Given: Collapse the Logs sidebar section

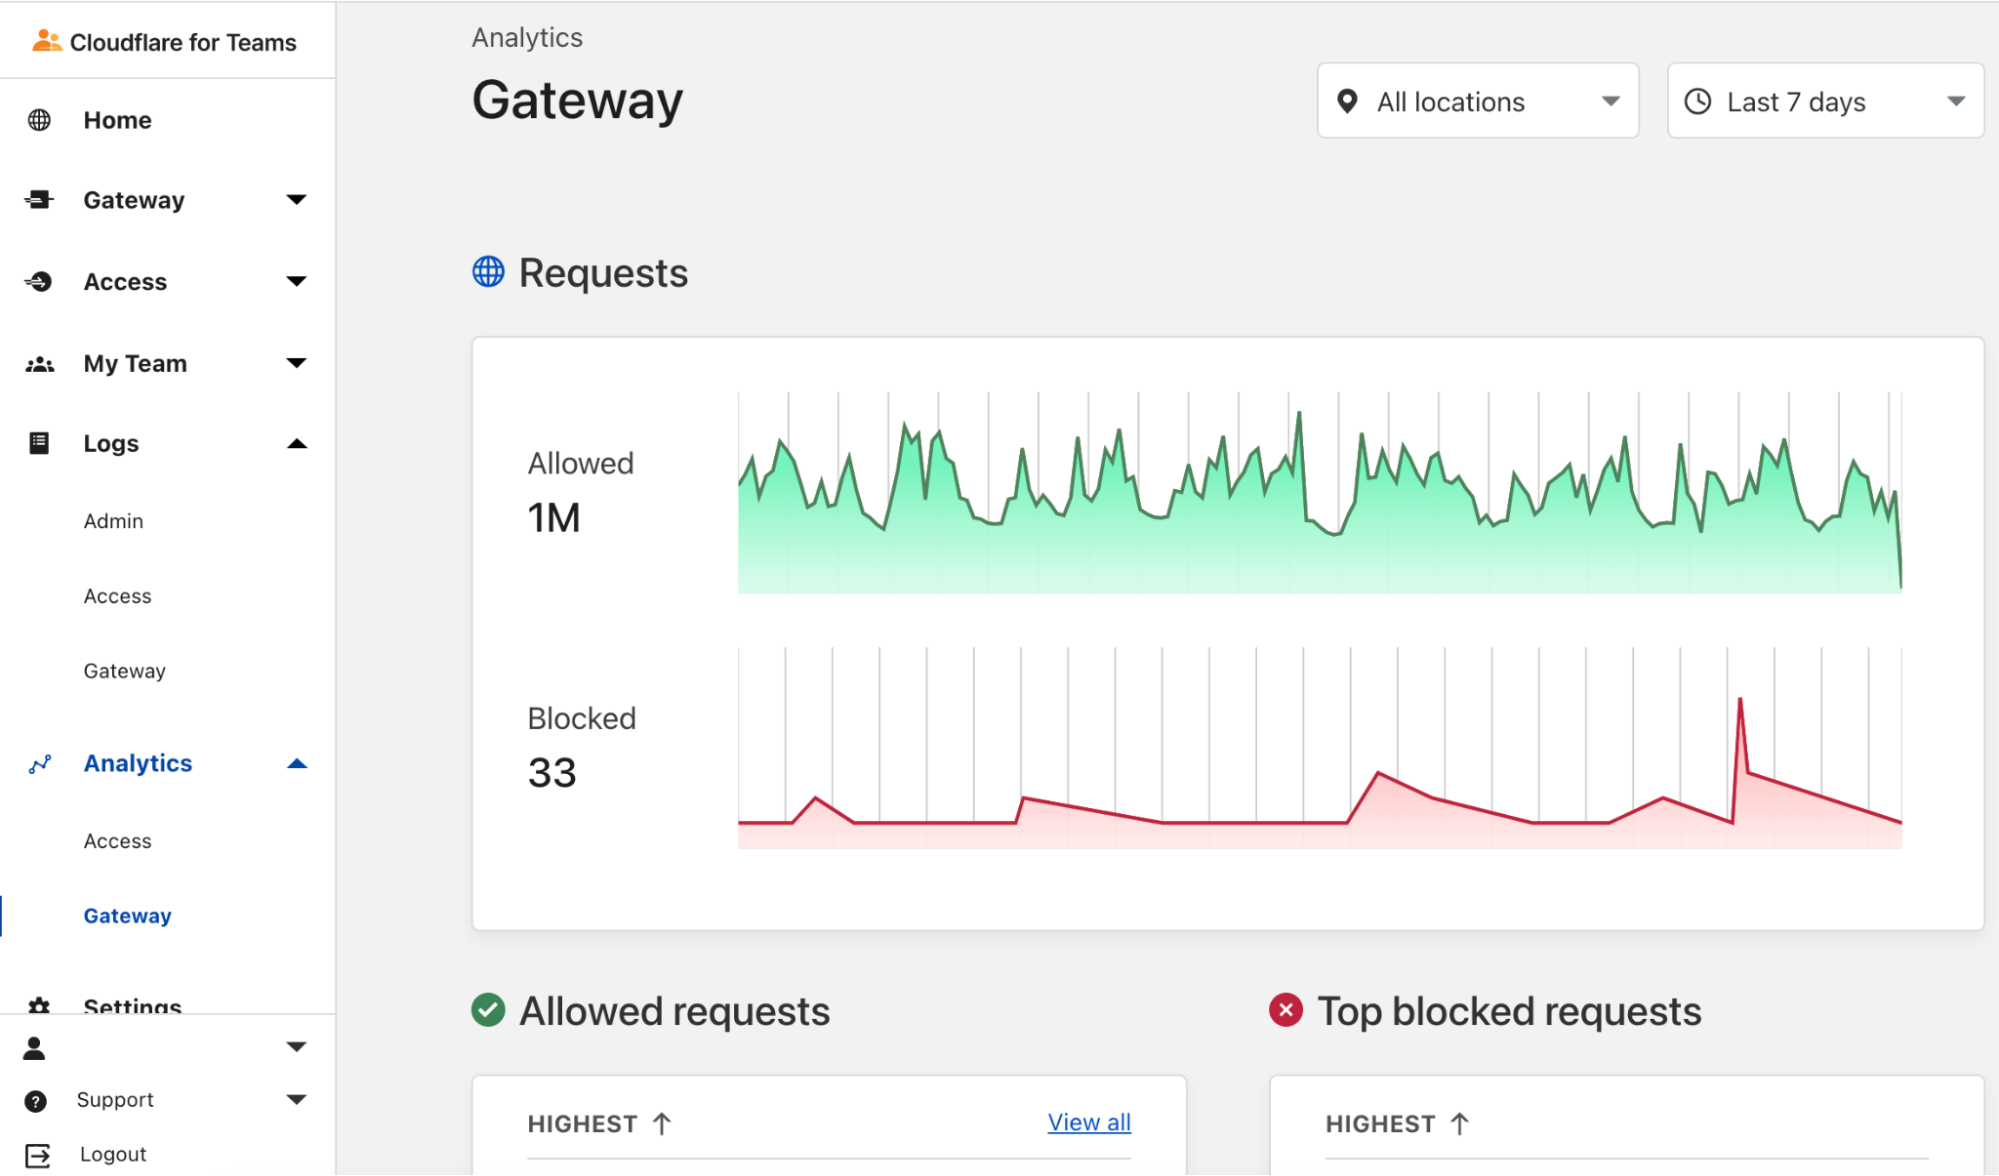Looking at the screenshot, I should (x=296, y=444).
